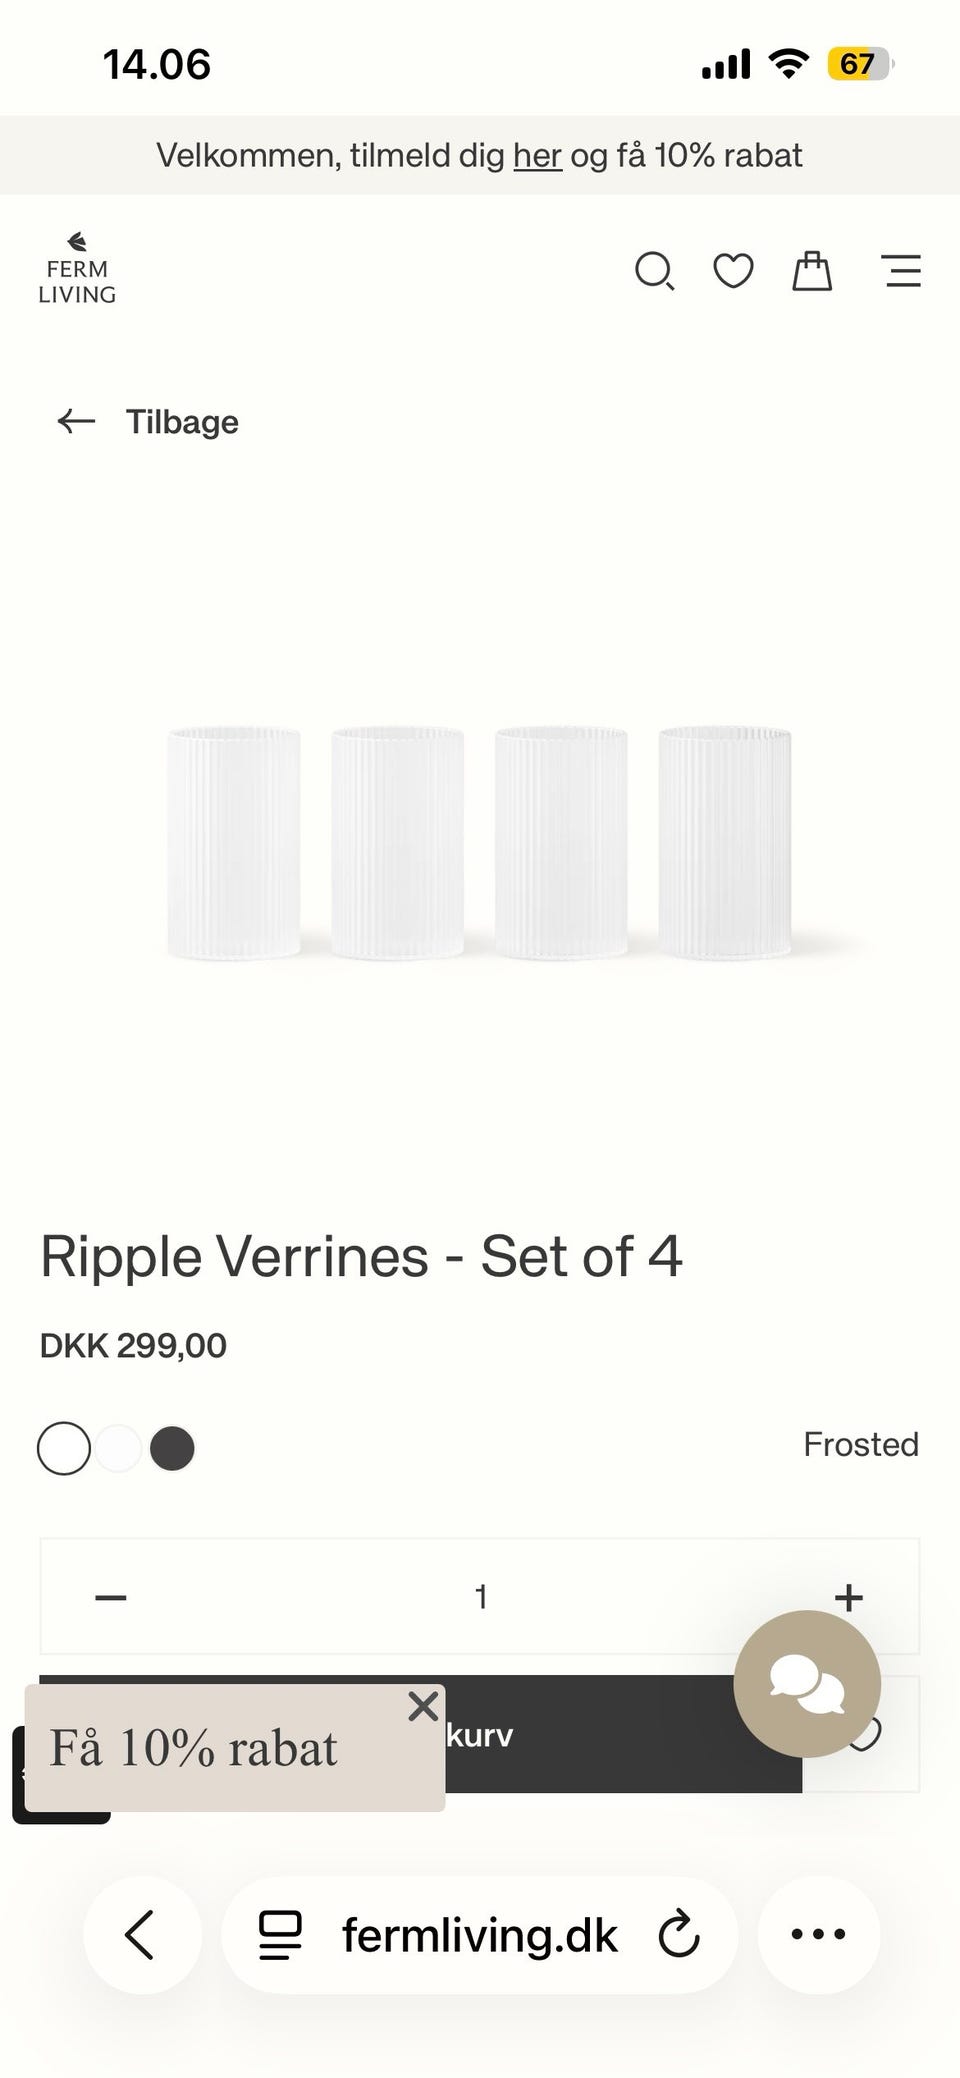Open the wishlist heart icon in header
This screenshot has width=960, height=2078.
pyautogui.click(x=733, y=271)
